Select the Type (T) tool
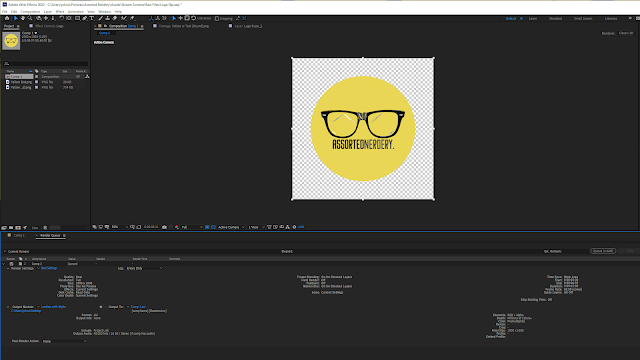The image size is (640, 360). [x=92, y=18]
